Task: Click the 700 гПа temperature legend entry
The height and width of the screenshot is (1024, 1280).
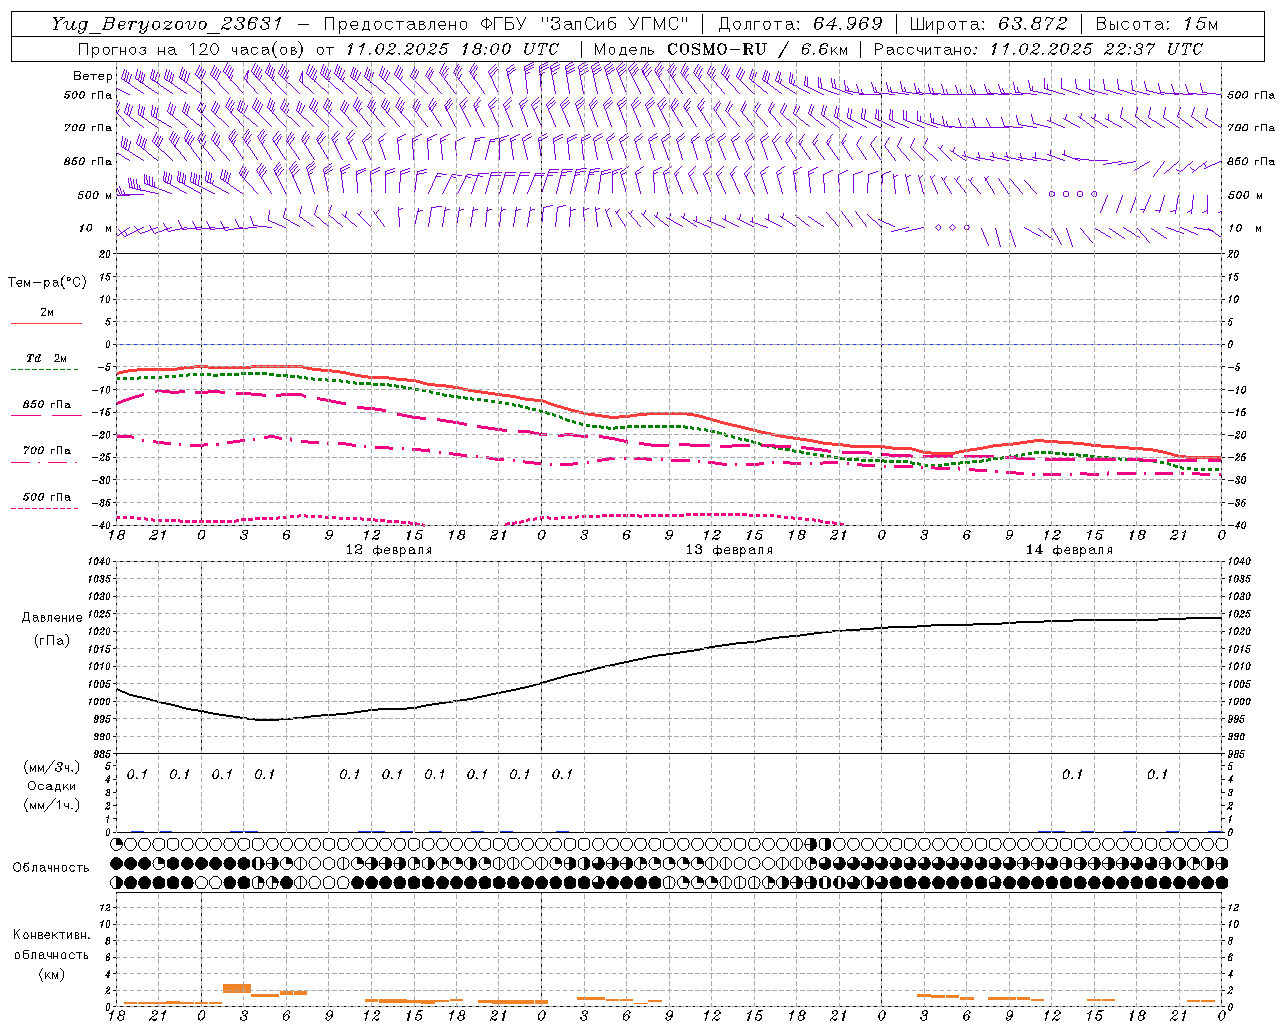Action: point(47,451)
